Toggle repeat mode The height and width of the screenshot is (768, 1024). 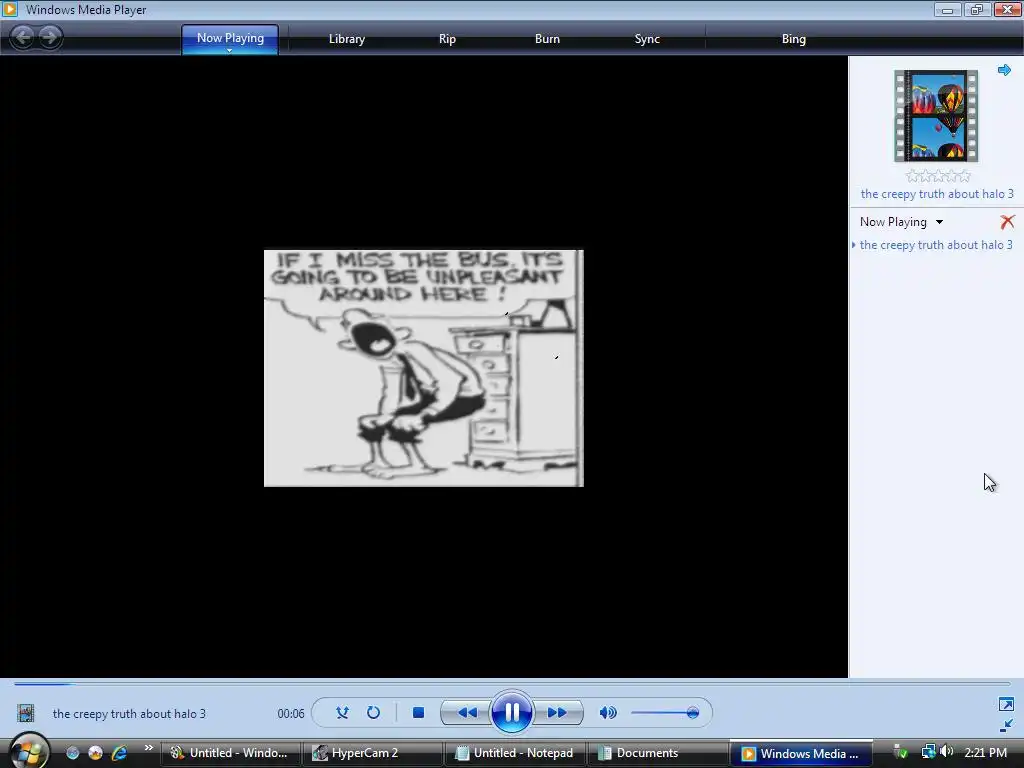tap(373, 712)
